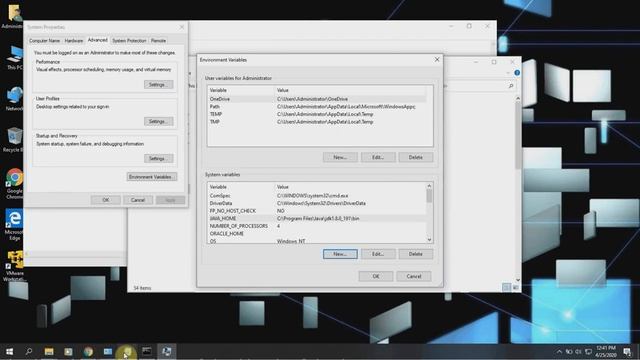Open the clock showing 12:41 PM
Image resolution: width=640 pixels, height=360 pixels.
tap(606, 351)
